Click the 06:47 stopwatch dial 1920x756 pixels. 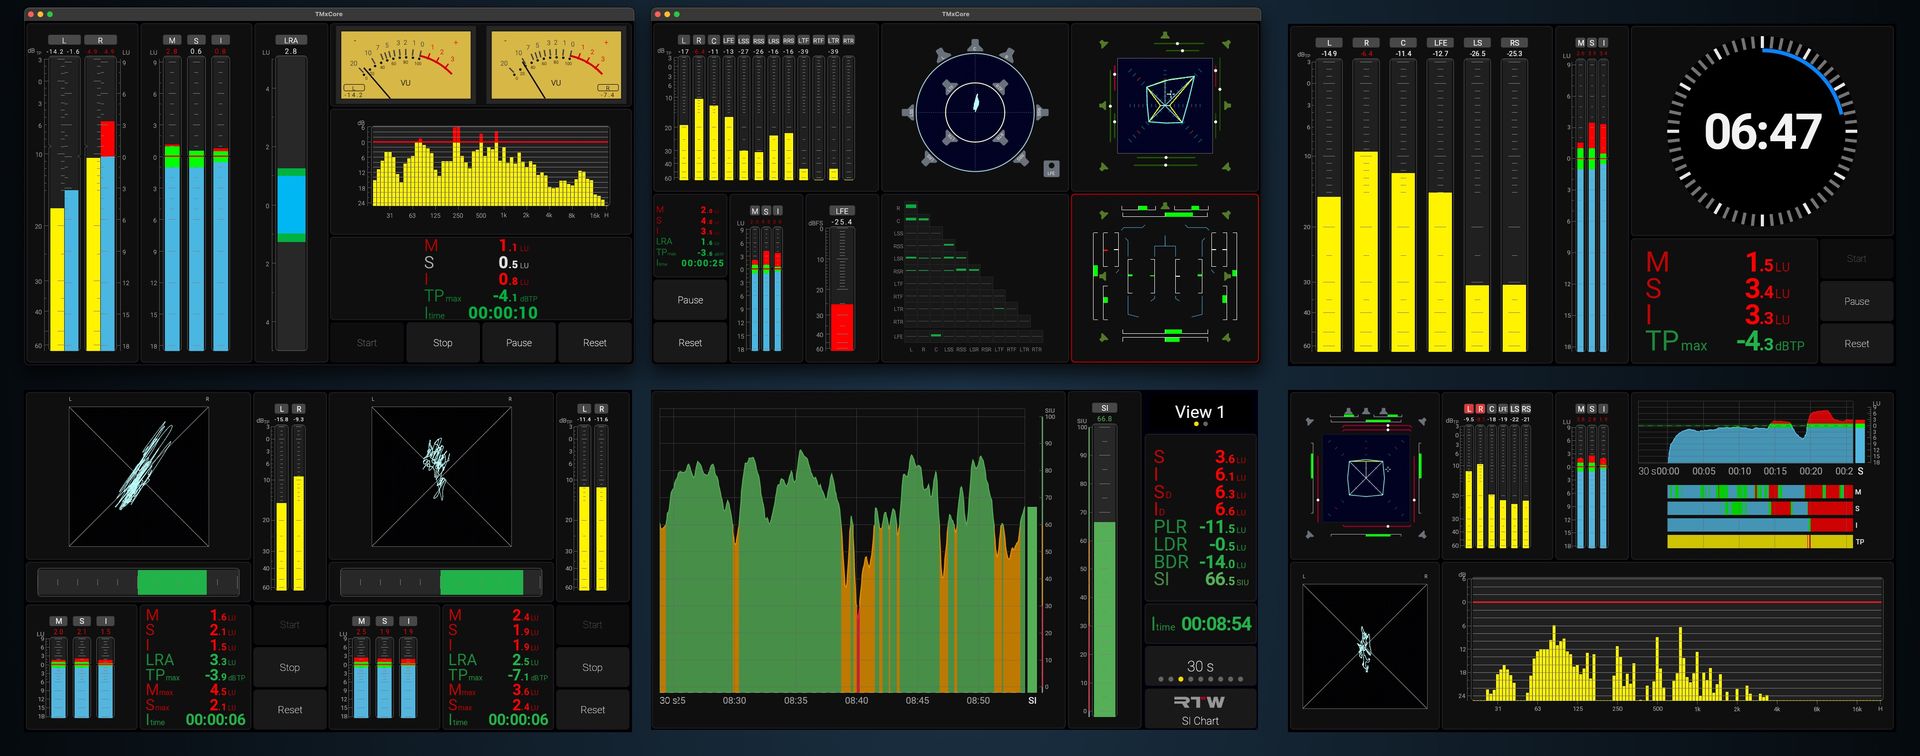[1762, 132]
